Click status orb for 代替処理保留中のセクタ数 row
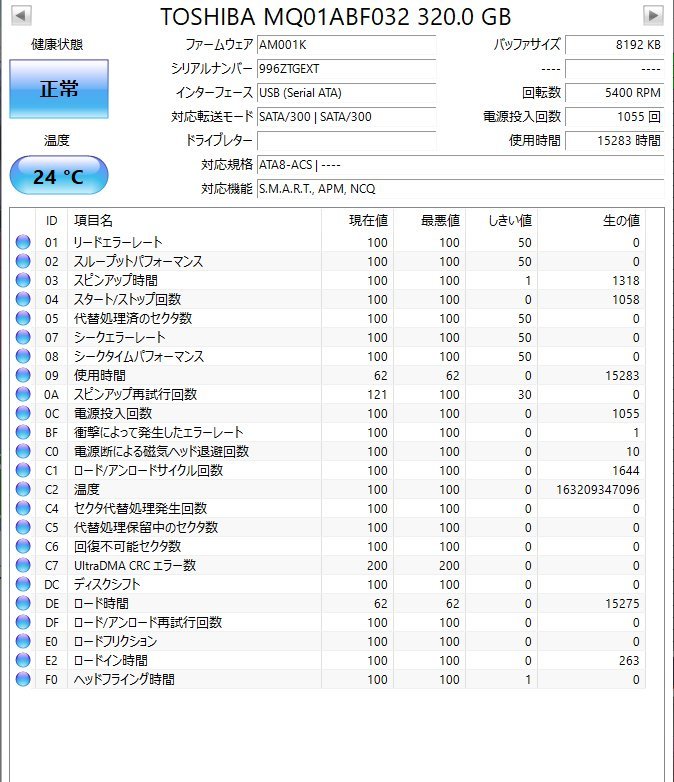674x782 pixels. click(x=23, y=527)
